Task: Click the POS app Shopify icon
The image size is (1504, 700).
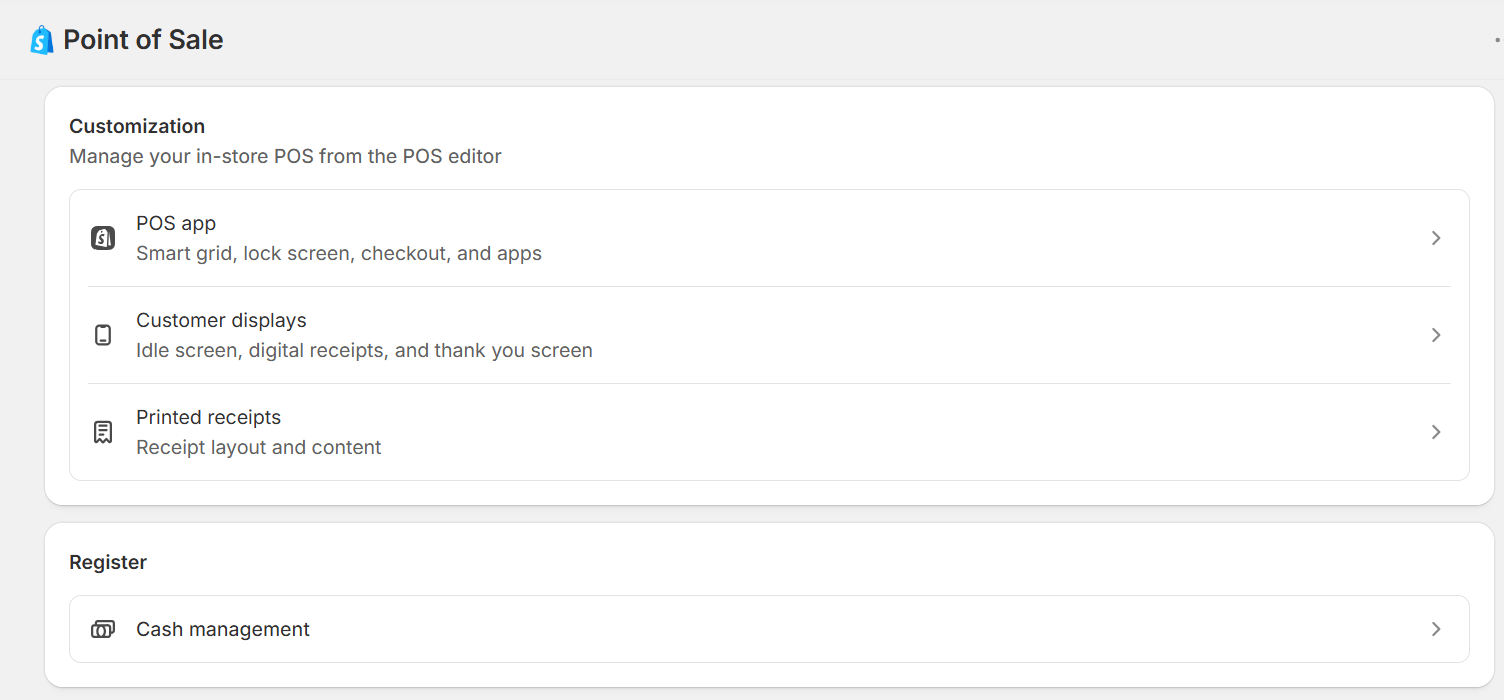Action: pyautogui.click(x=103, y=238)
